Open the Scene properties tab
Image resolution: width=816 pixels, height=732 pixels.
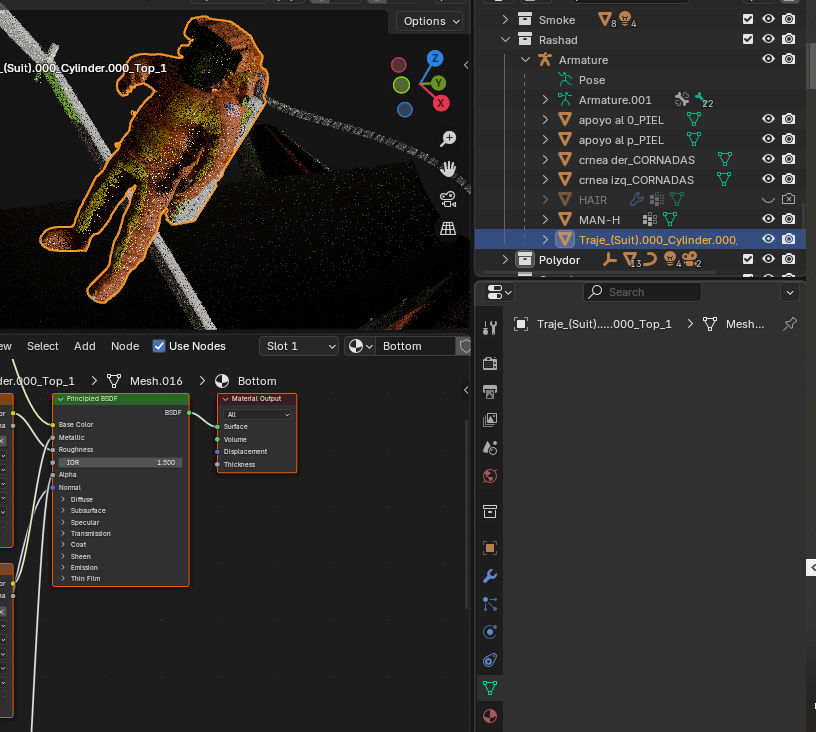point(490,447)
